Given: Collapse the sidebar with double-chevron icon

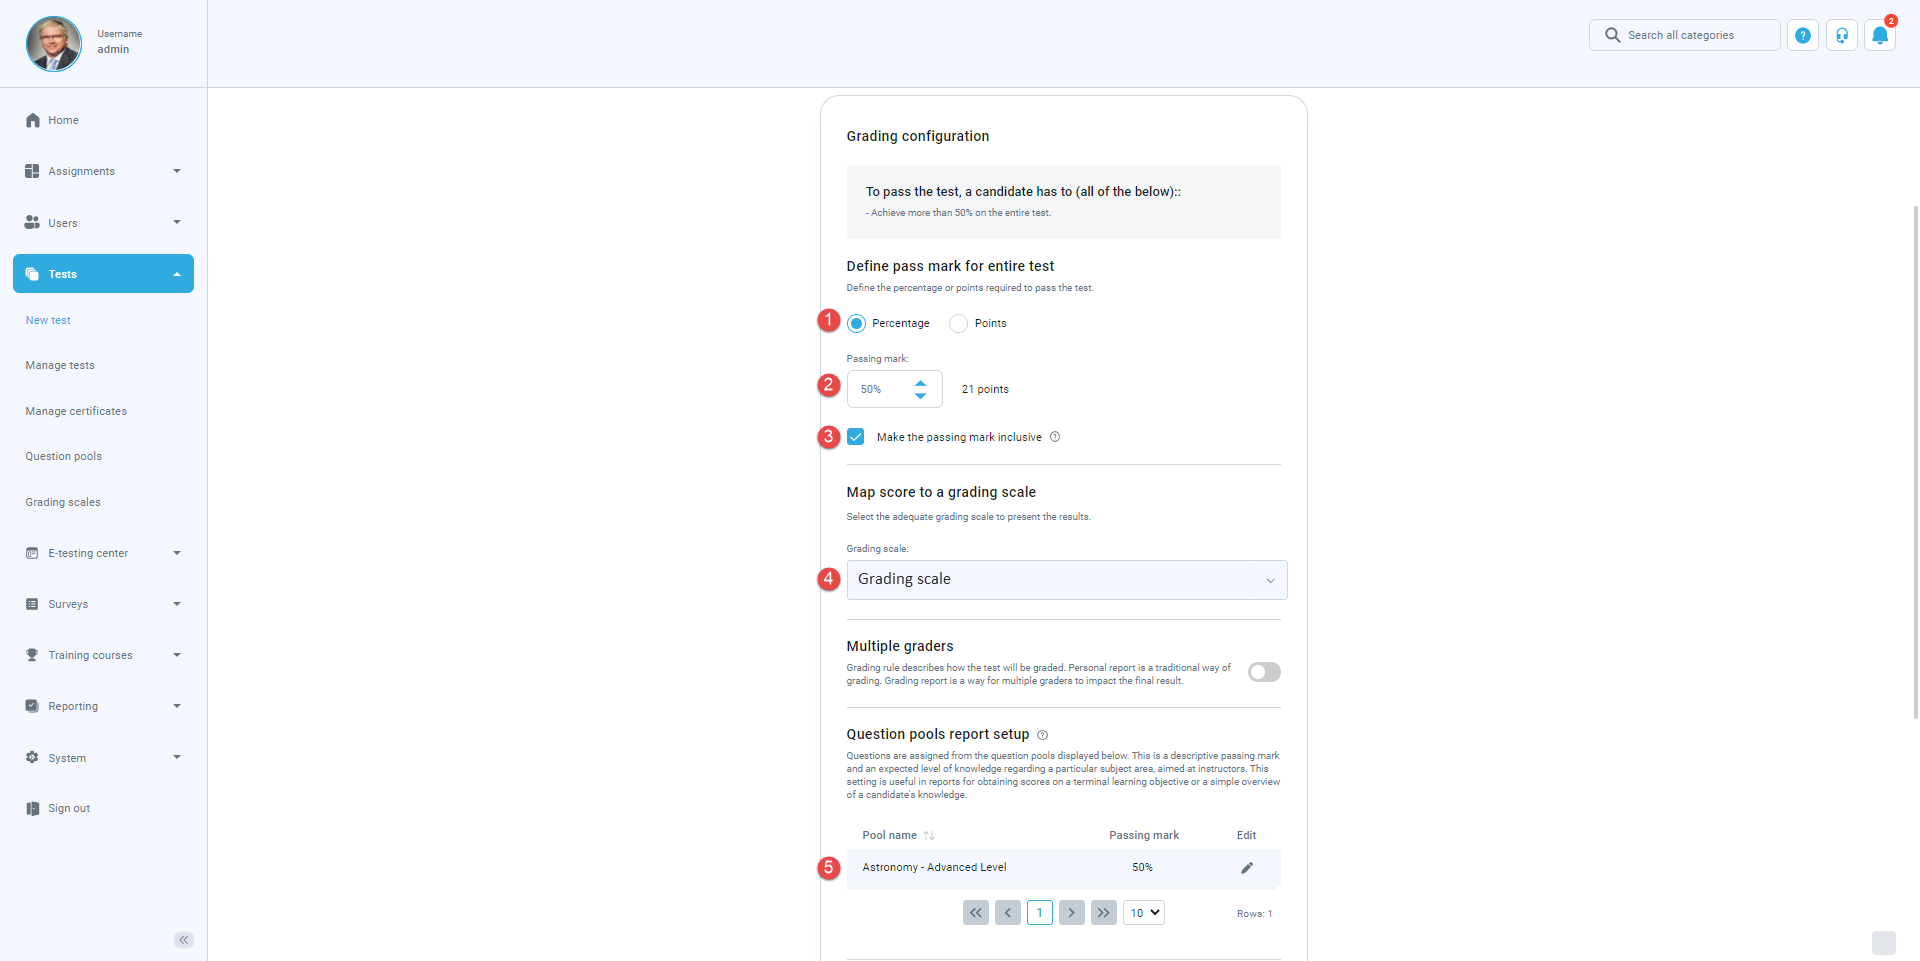Looking at the screenshot, I should click(184, 940).
